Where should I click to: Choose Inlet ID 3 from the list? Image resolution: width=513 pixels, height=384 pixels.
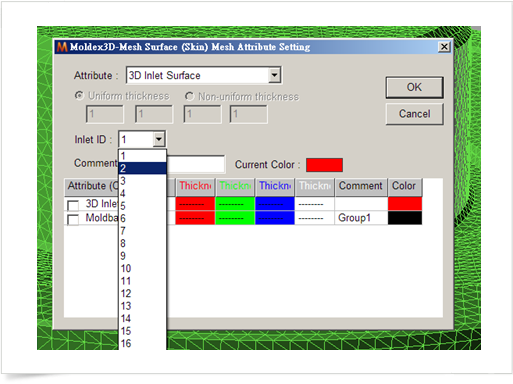pyautogui.click(x=142, y=181)
